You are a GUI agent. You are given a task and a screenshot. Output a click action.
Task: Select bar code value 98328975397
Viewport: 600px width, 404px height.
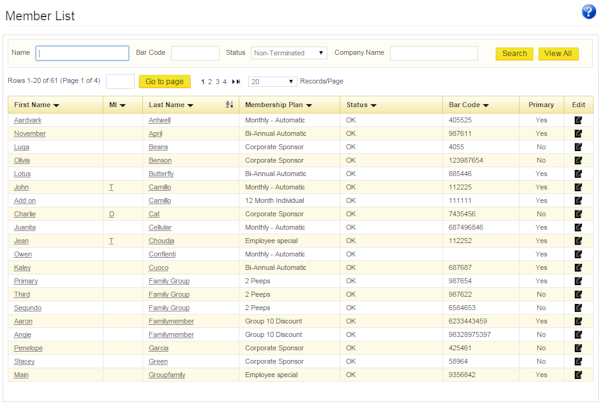(470, 334)
